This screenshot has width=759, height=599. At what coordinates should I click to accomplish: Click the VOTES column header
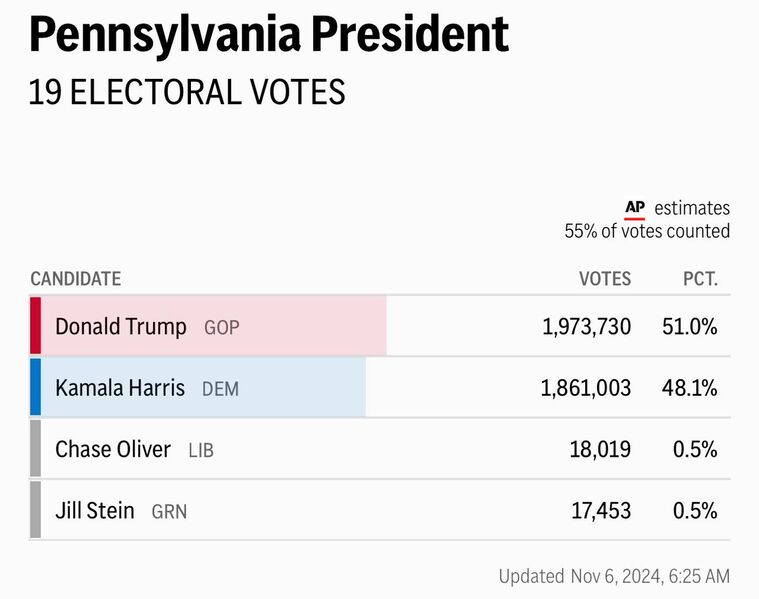(x=605, y=279)
